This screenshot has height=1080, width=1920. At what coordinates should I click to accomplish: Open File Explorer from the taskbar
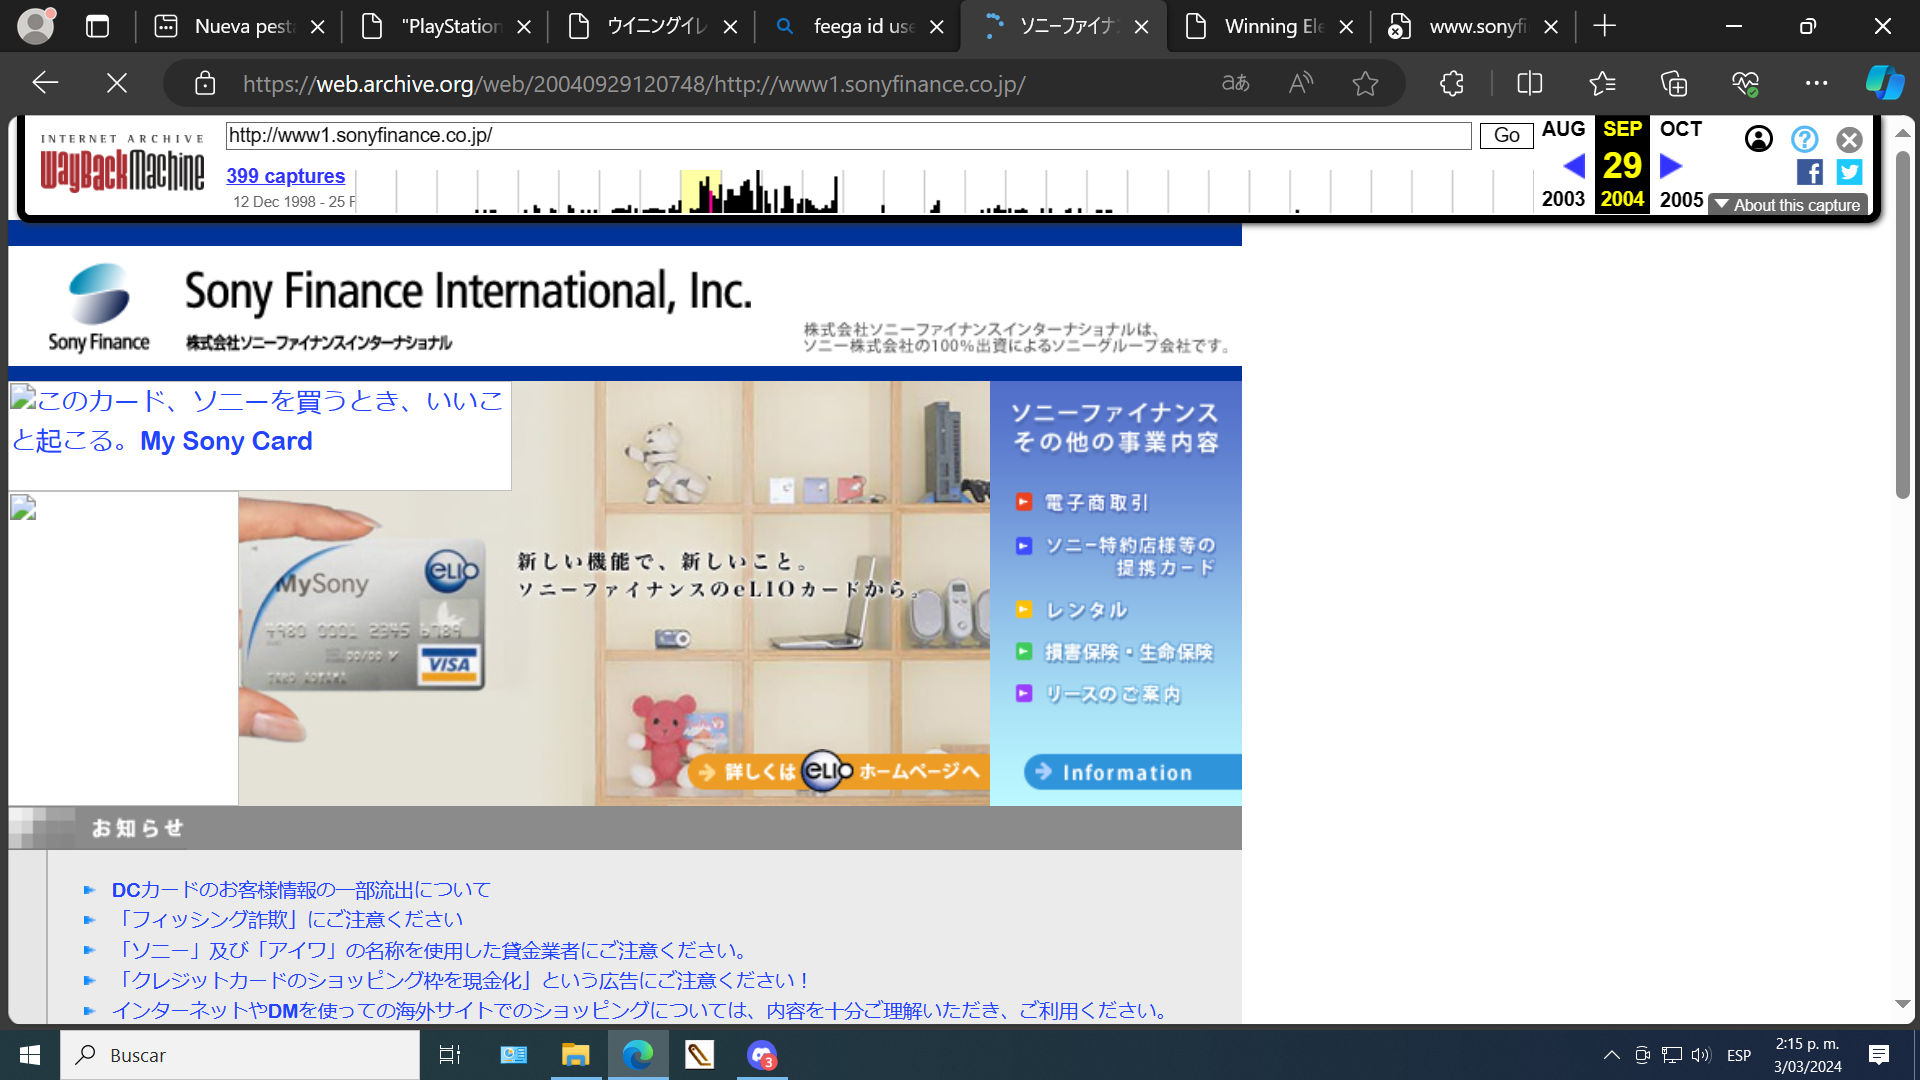[576, 1055]
